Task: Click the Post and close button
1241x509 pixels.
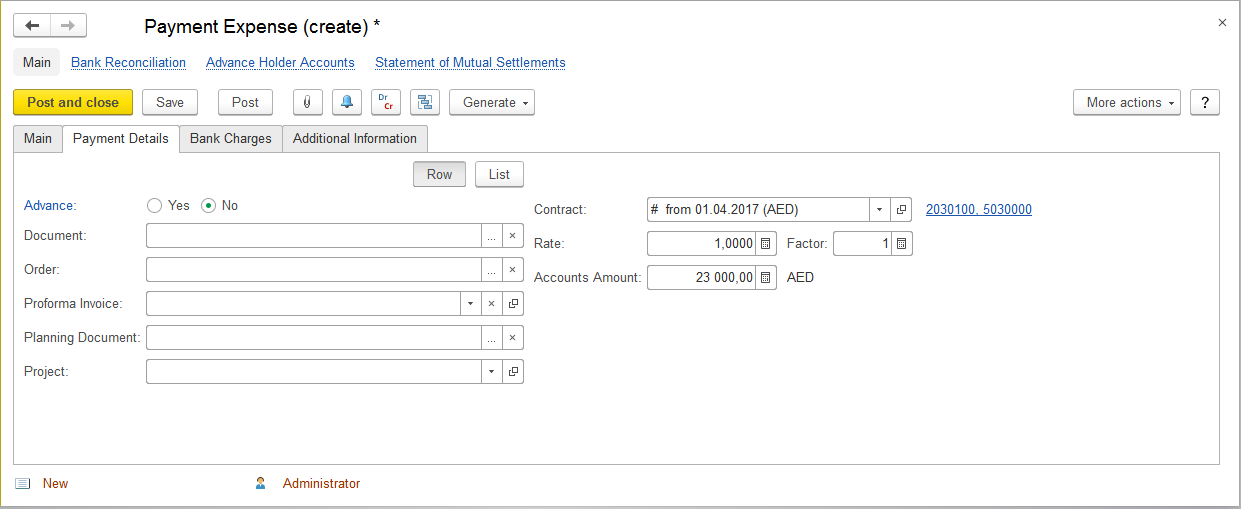Action: (73, 102)
